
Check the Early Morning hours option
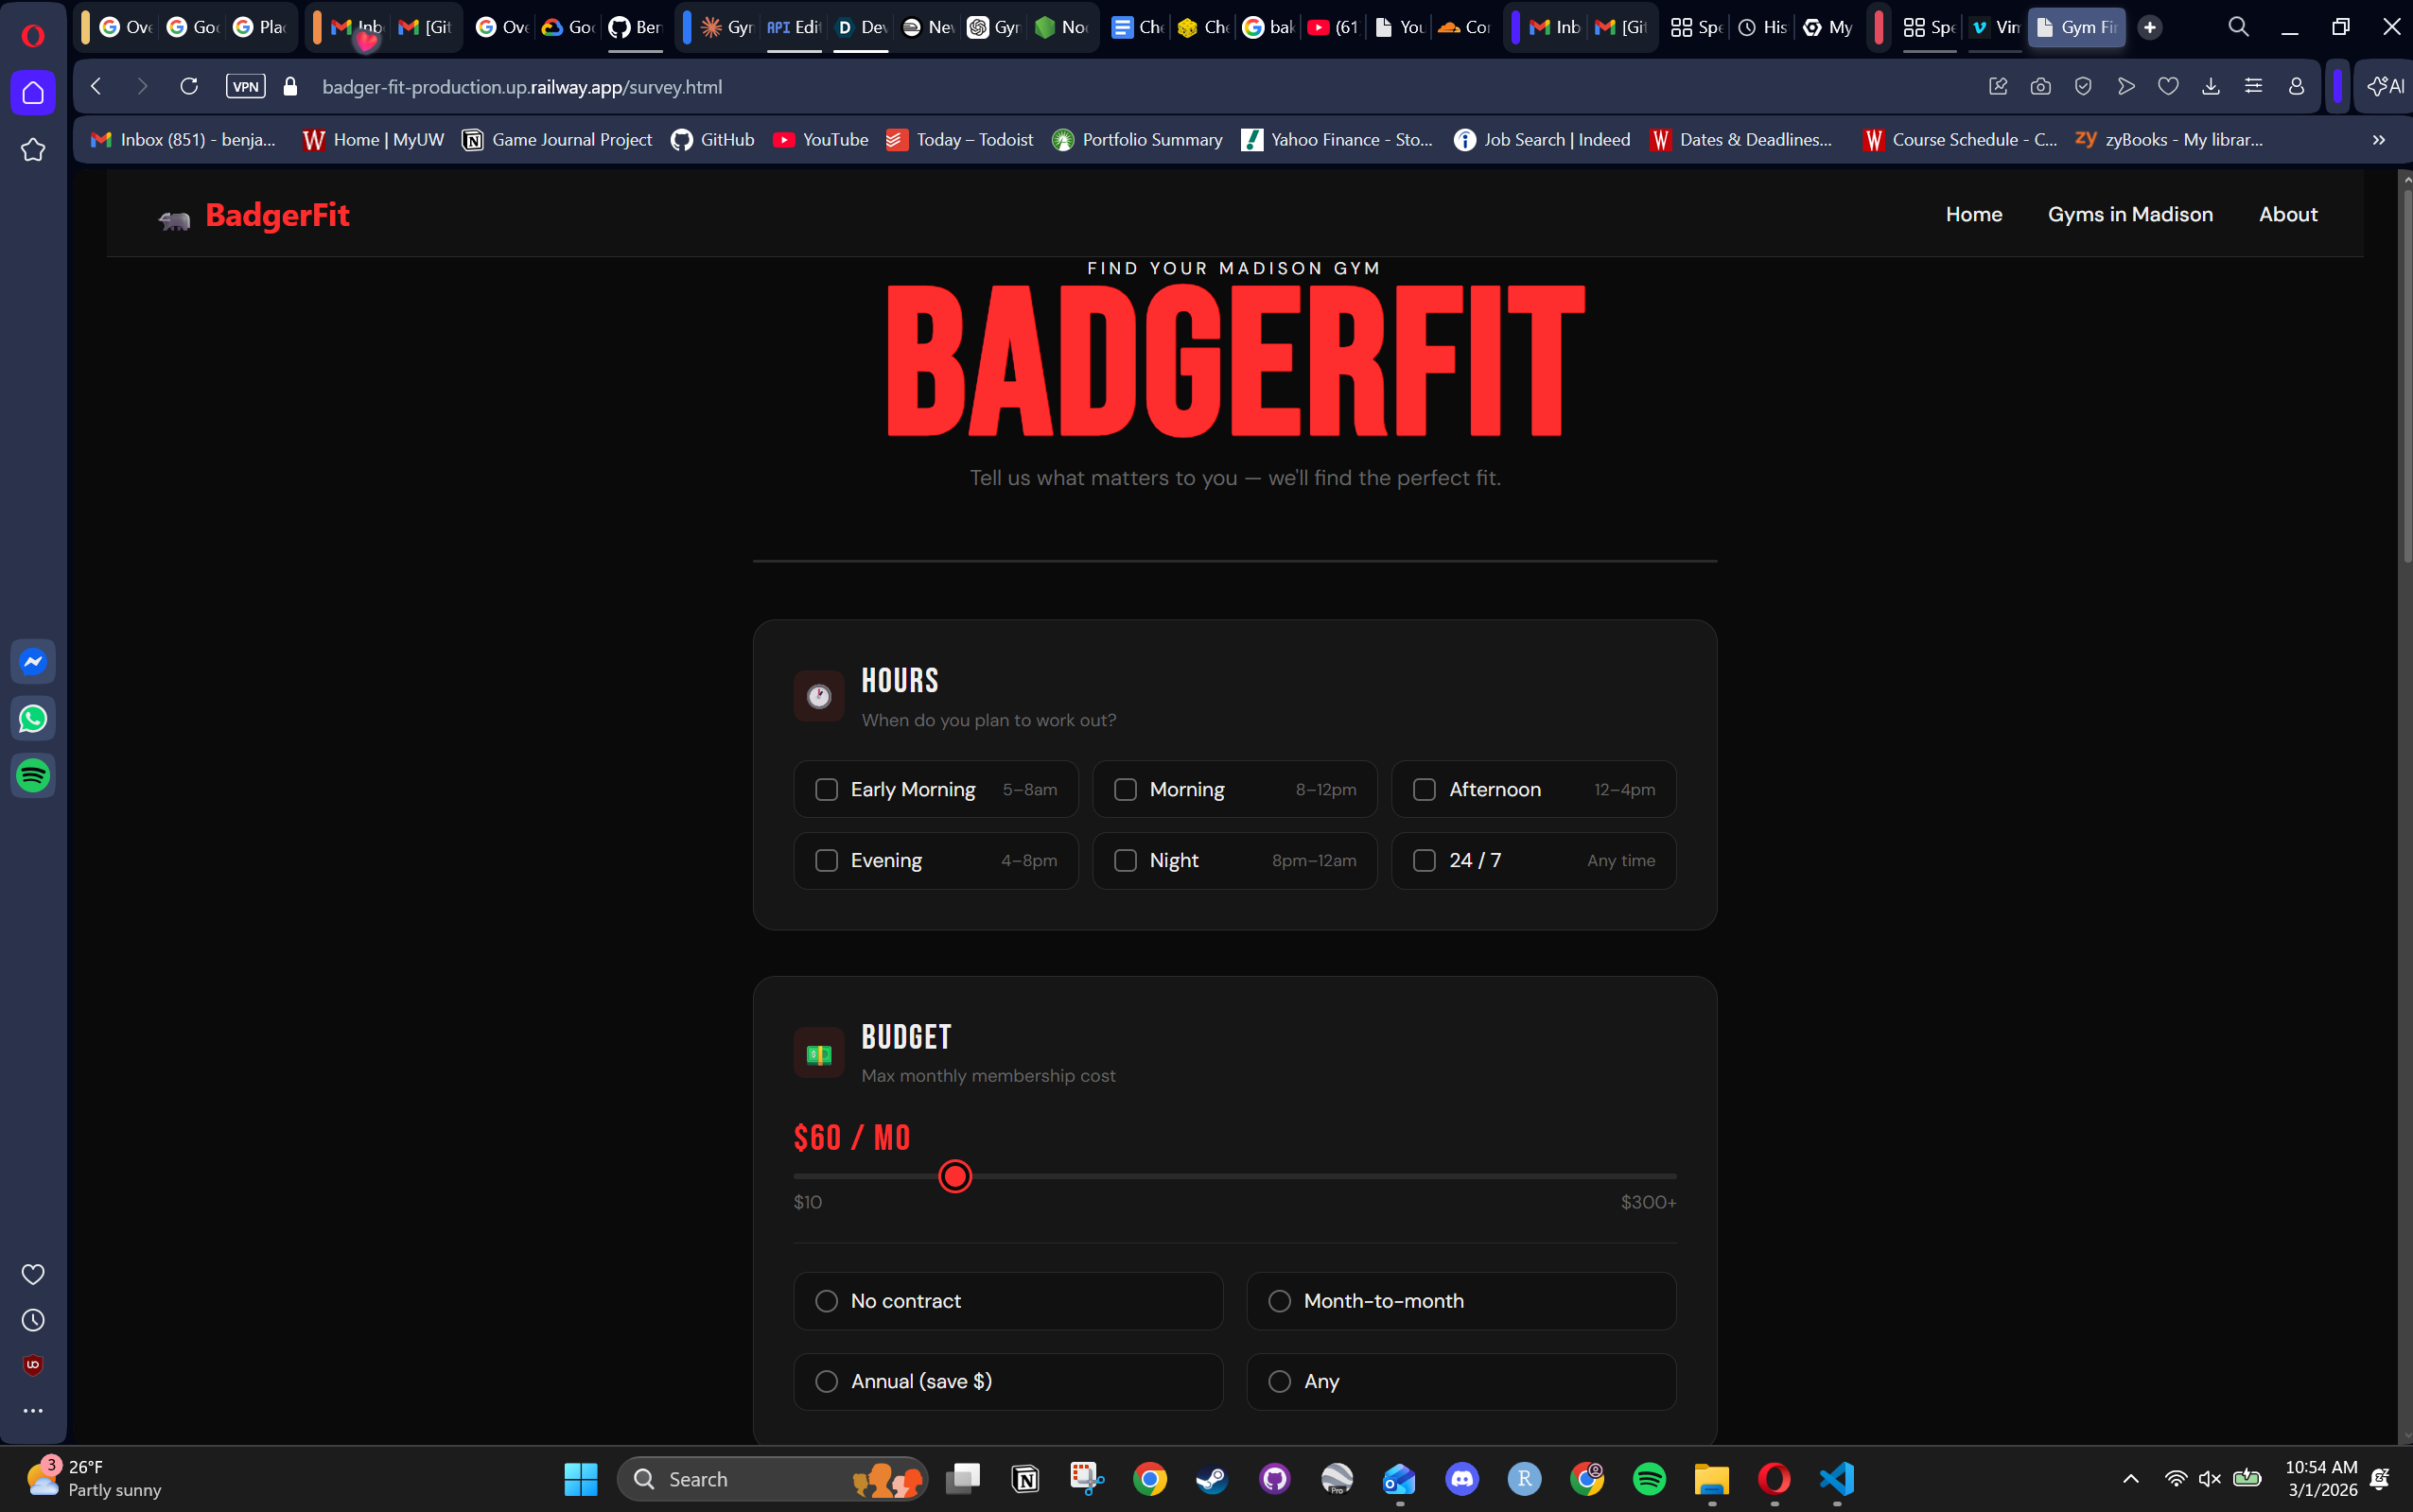[x=826, y=790]
